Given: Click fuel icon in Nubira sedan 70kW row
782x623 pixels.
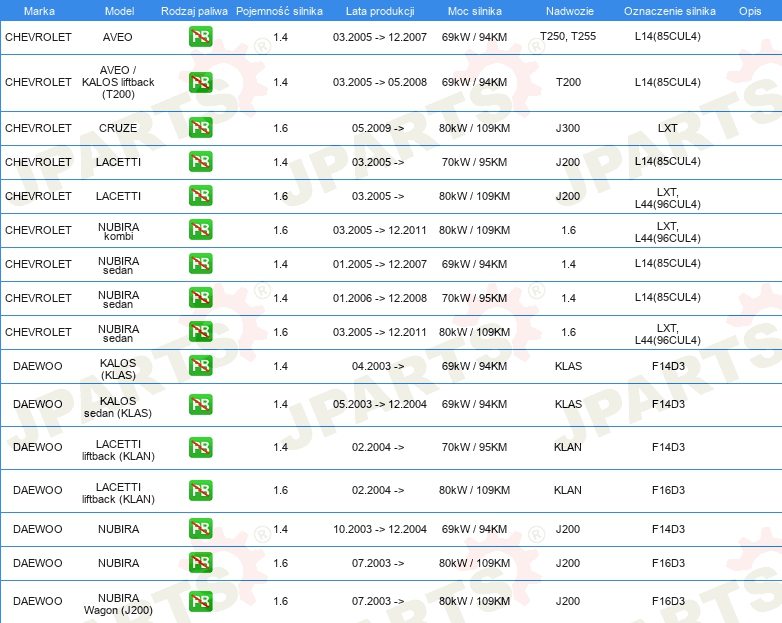Looking at the screenshot, I should (x=200, y=297).
